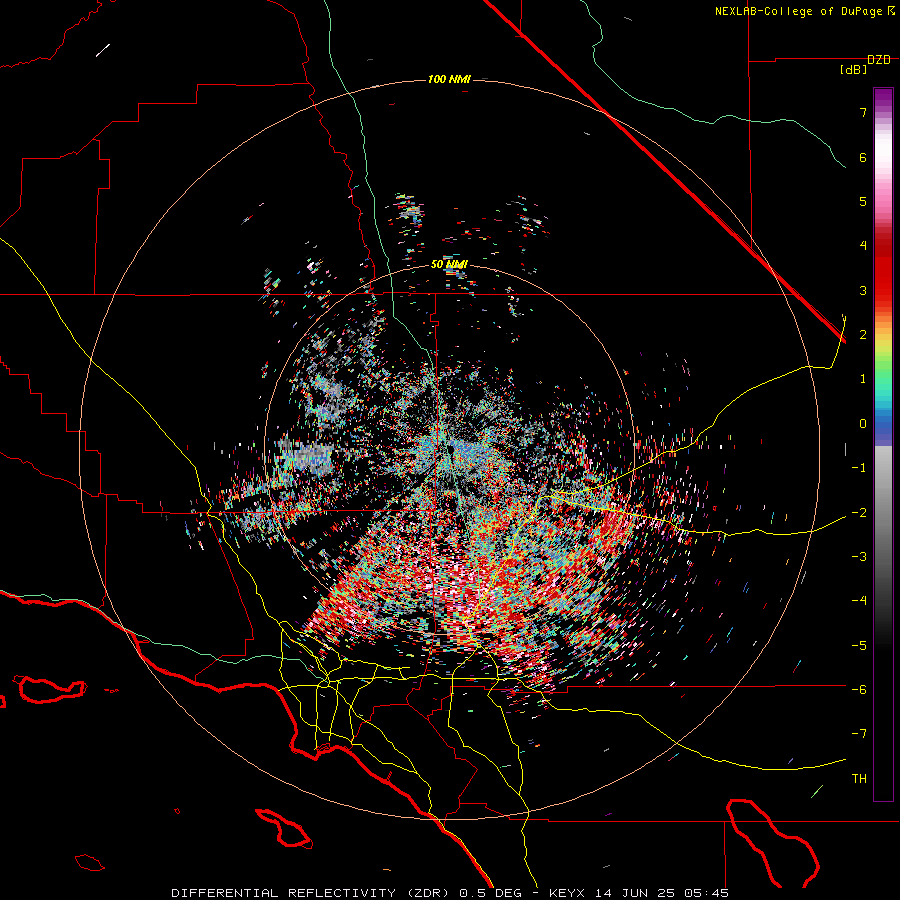Image resolution: width=900 pixels, height=900 pixels.
Task: Click the 1 value on the color scale
Action: pyautogui.click(x=863, y=379)
